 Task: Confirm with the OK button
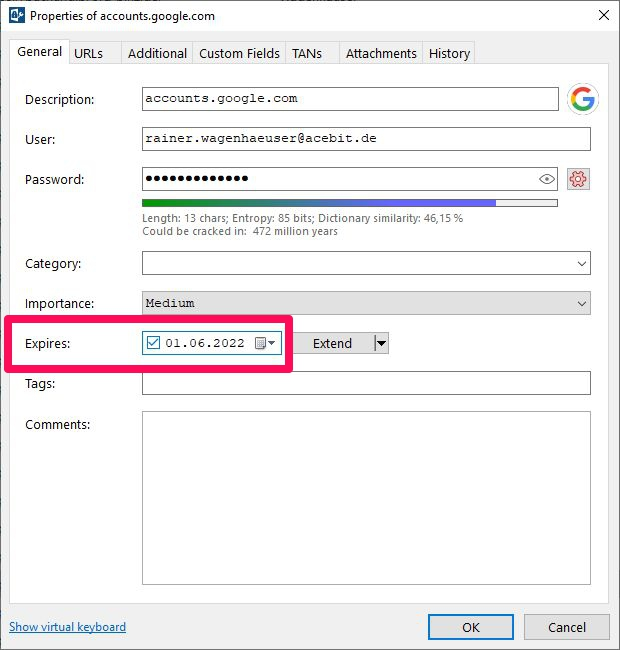tap(471, 627)
